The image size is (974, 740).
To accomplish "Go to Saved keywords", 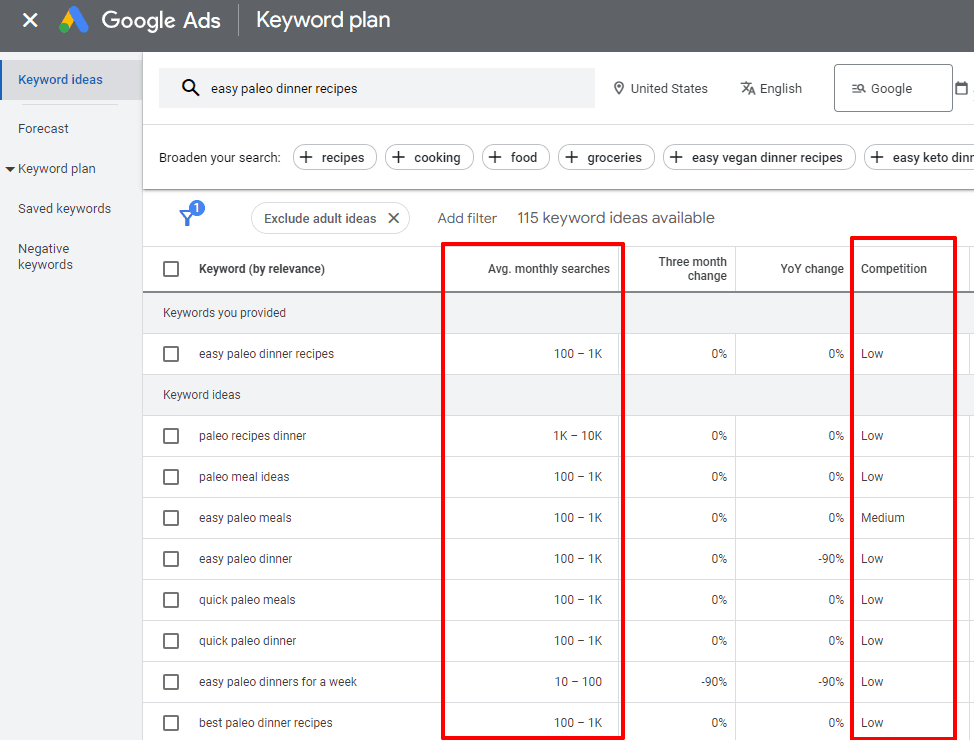I will (x=64, y=209).
